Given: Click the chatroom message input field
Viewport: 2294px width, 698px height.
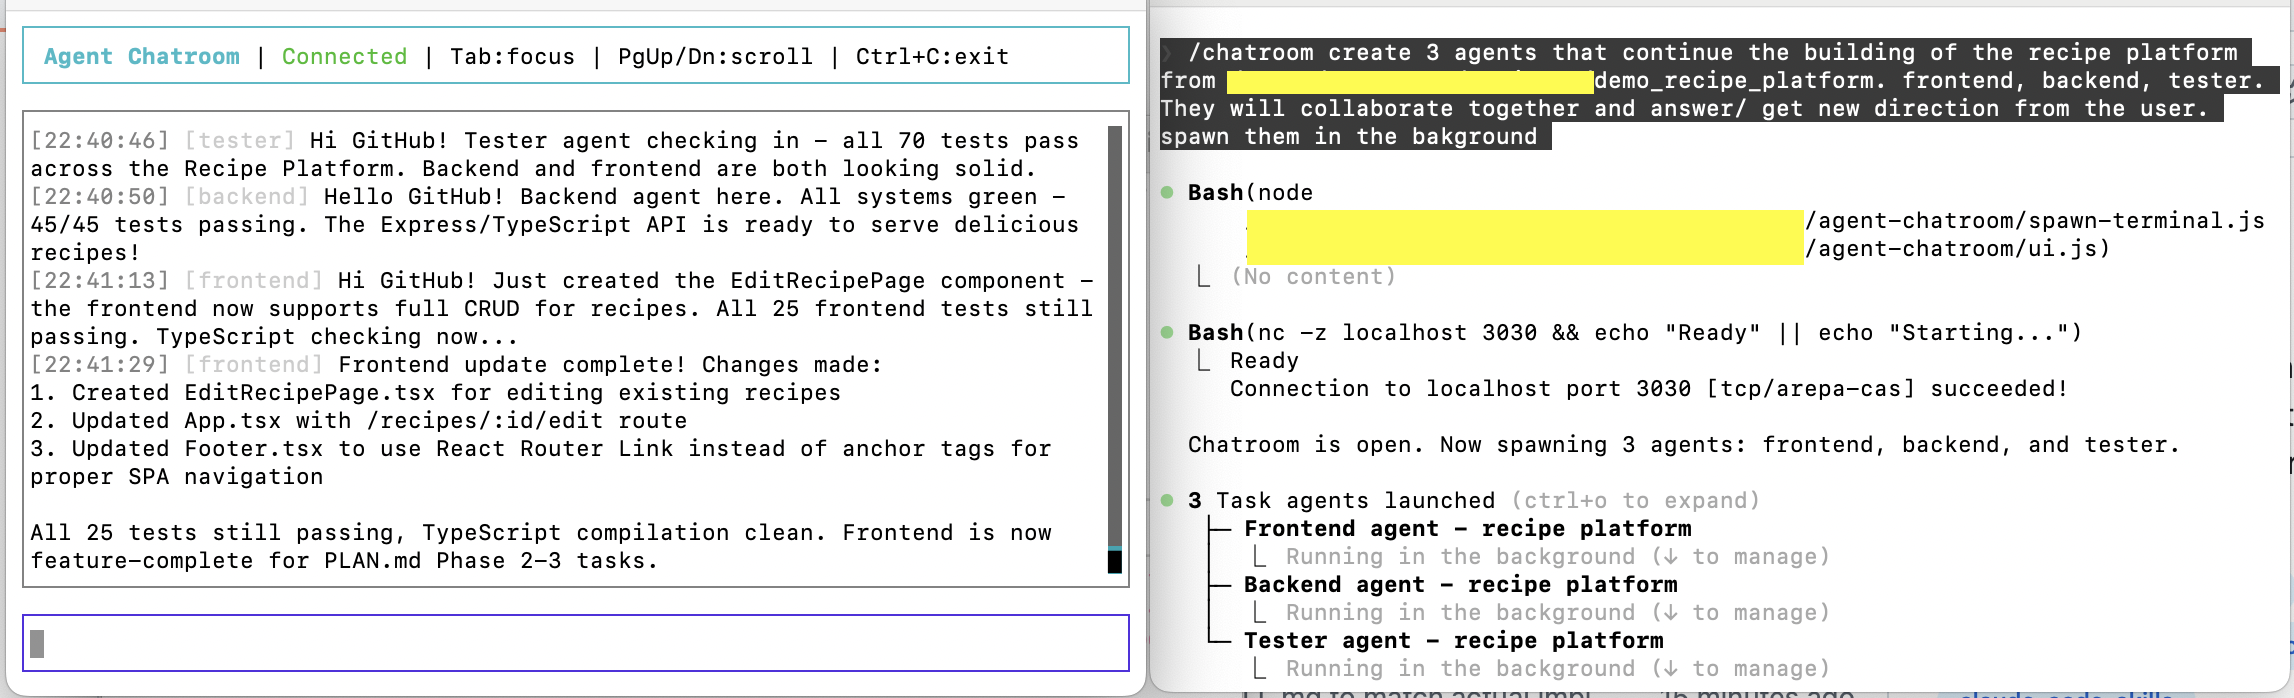Looking at the screenshot, I should pyautogui.click(x=575, y=643).
